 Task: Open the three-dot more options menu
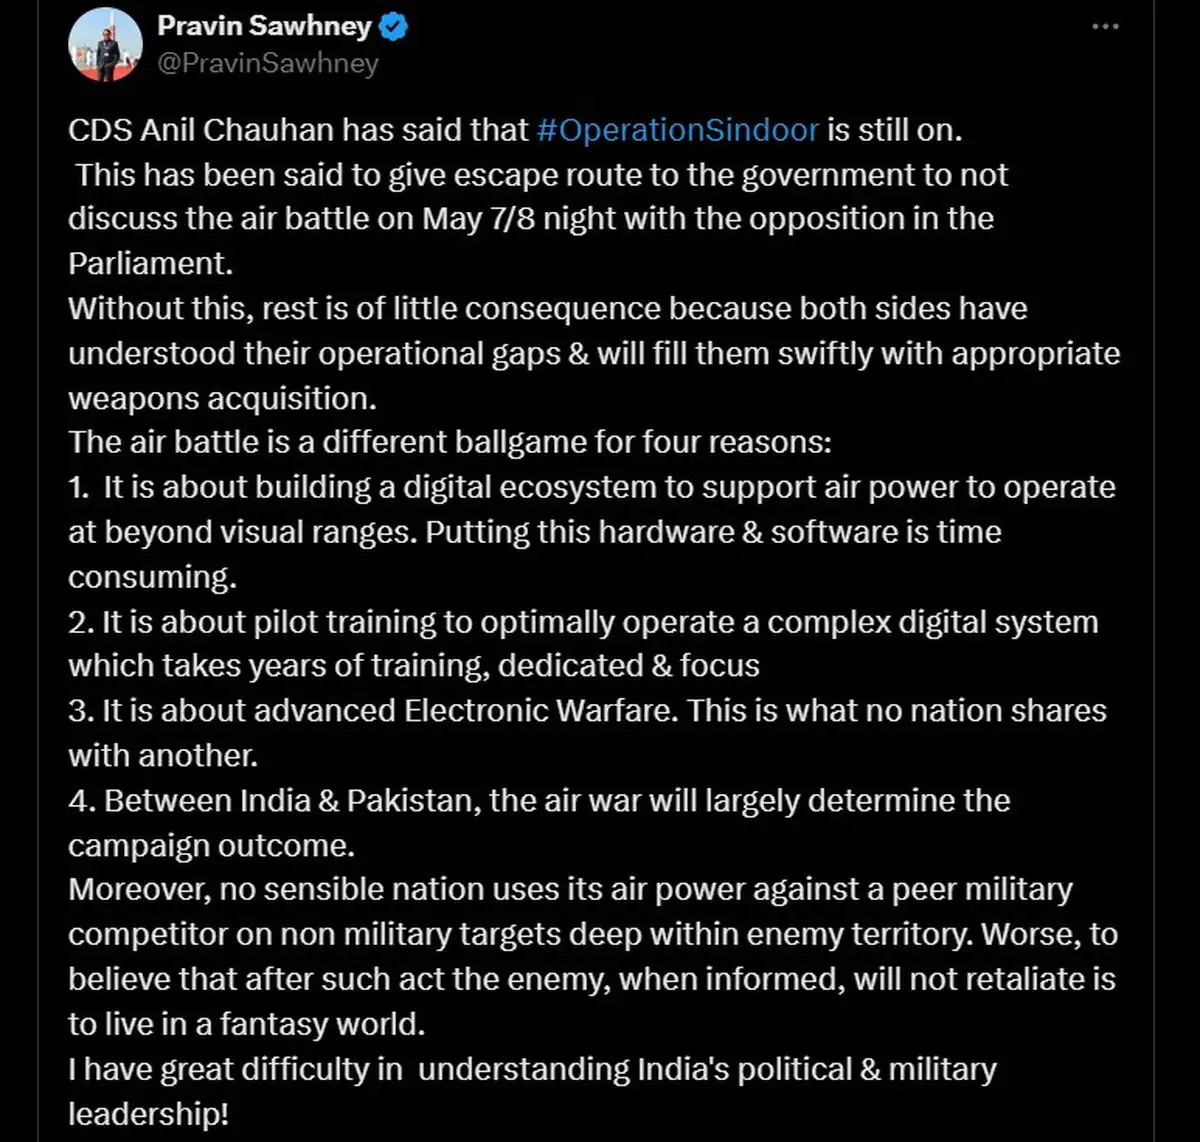coord(1105,26)
